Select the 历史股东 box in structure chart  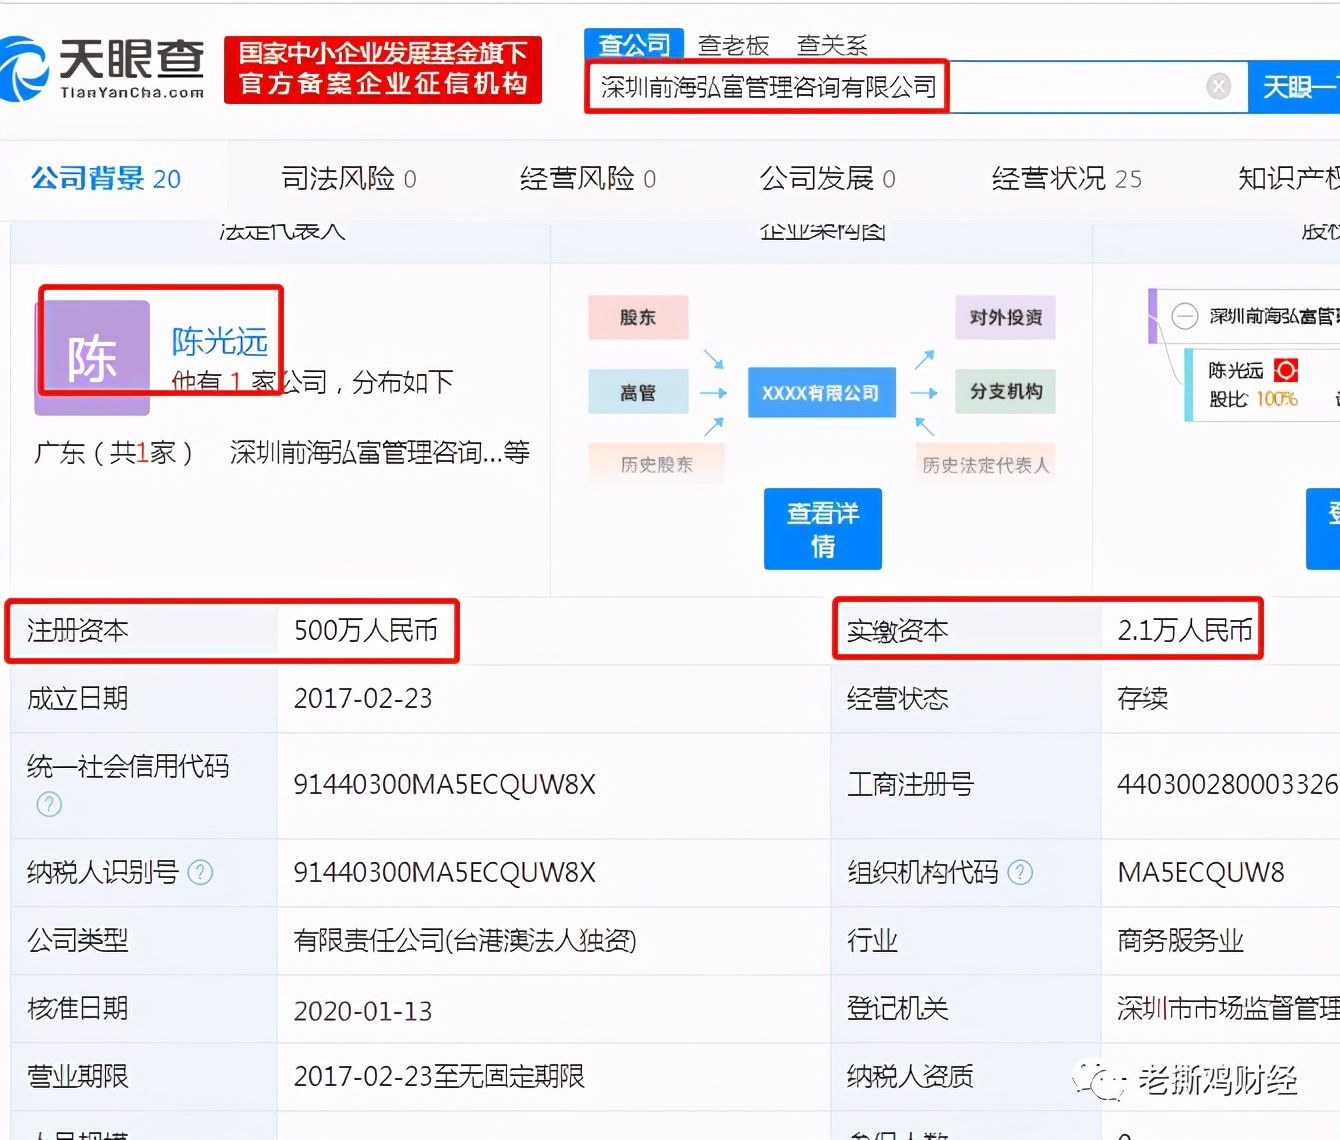pos(656,464)
